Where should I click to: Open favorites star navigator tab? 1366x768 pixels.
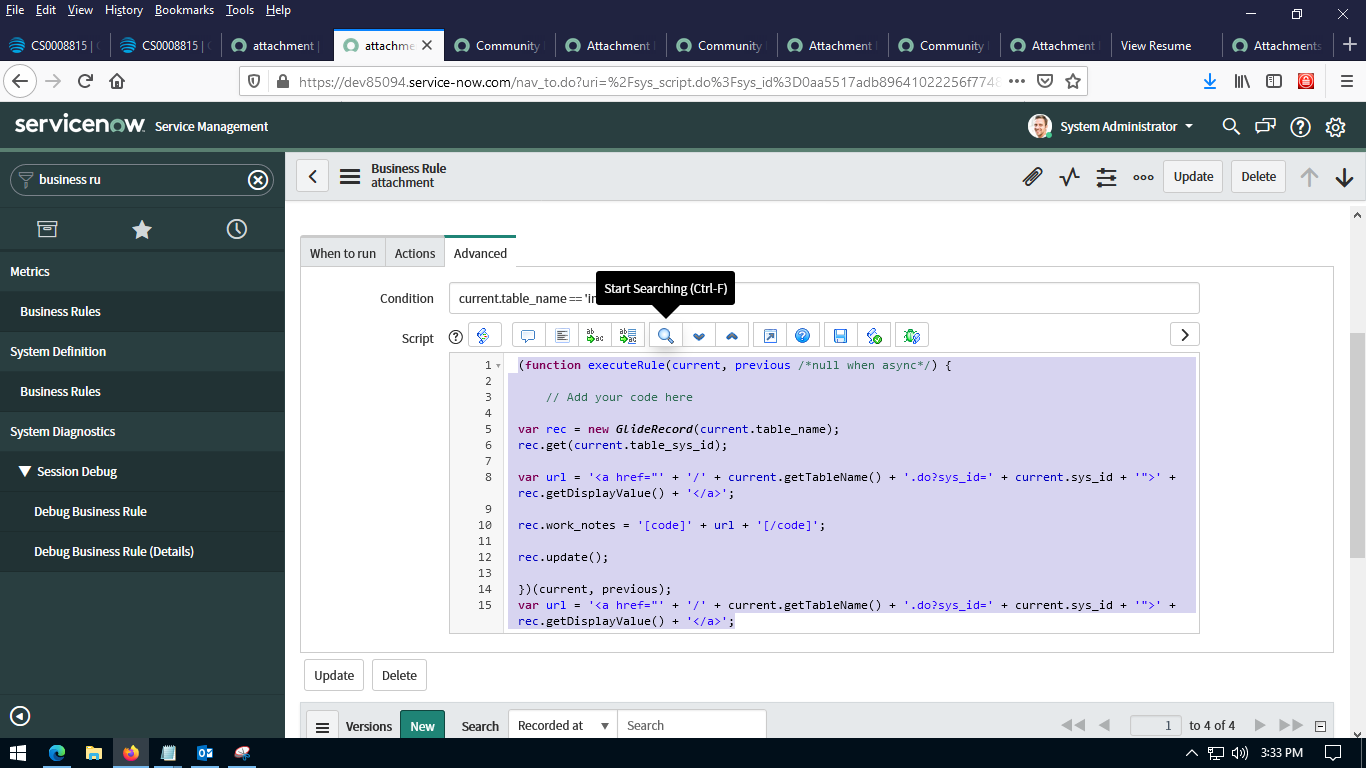142,229
